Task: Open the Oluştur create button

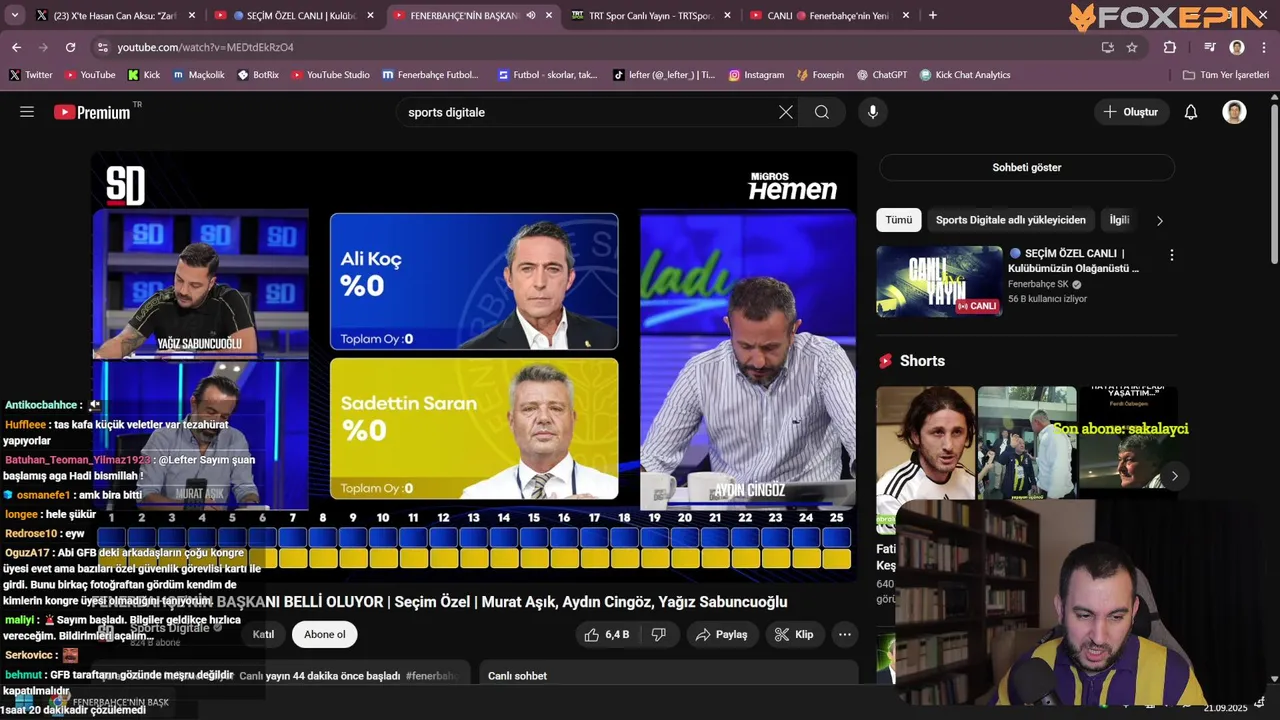Action: [x=1131, y=112]
